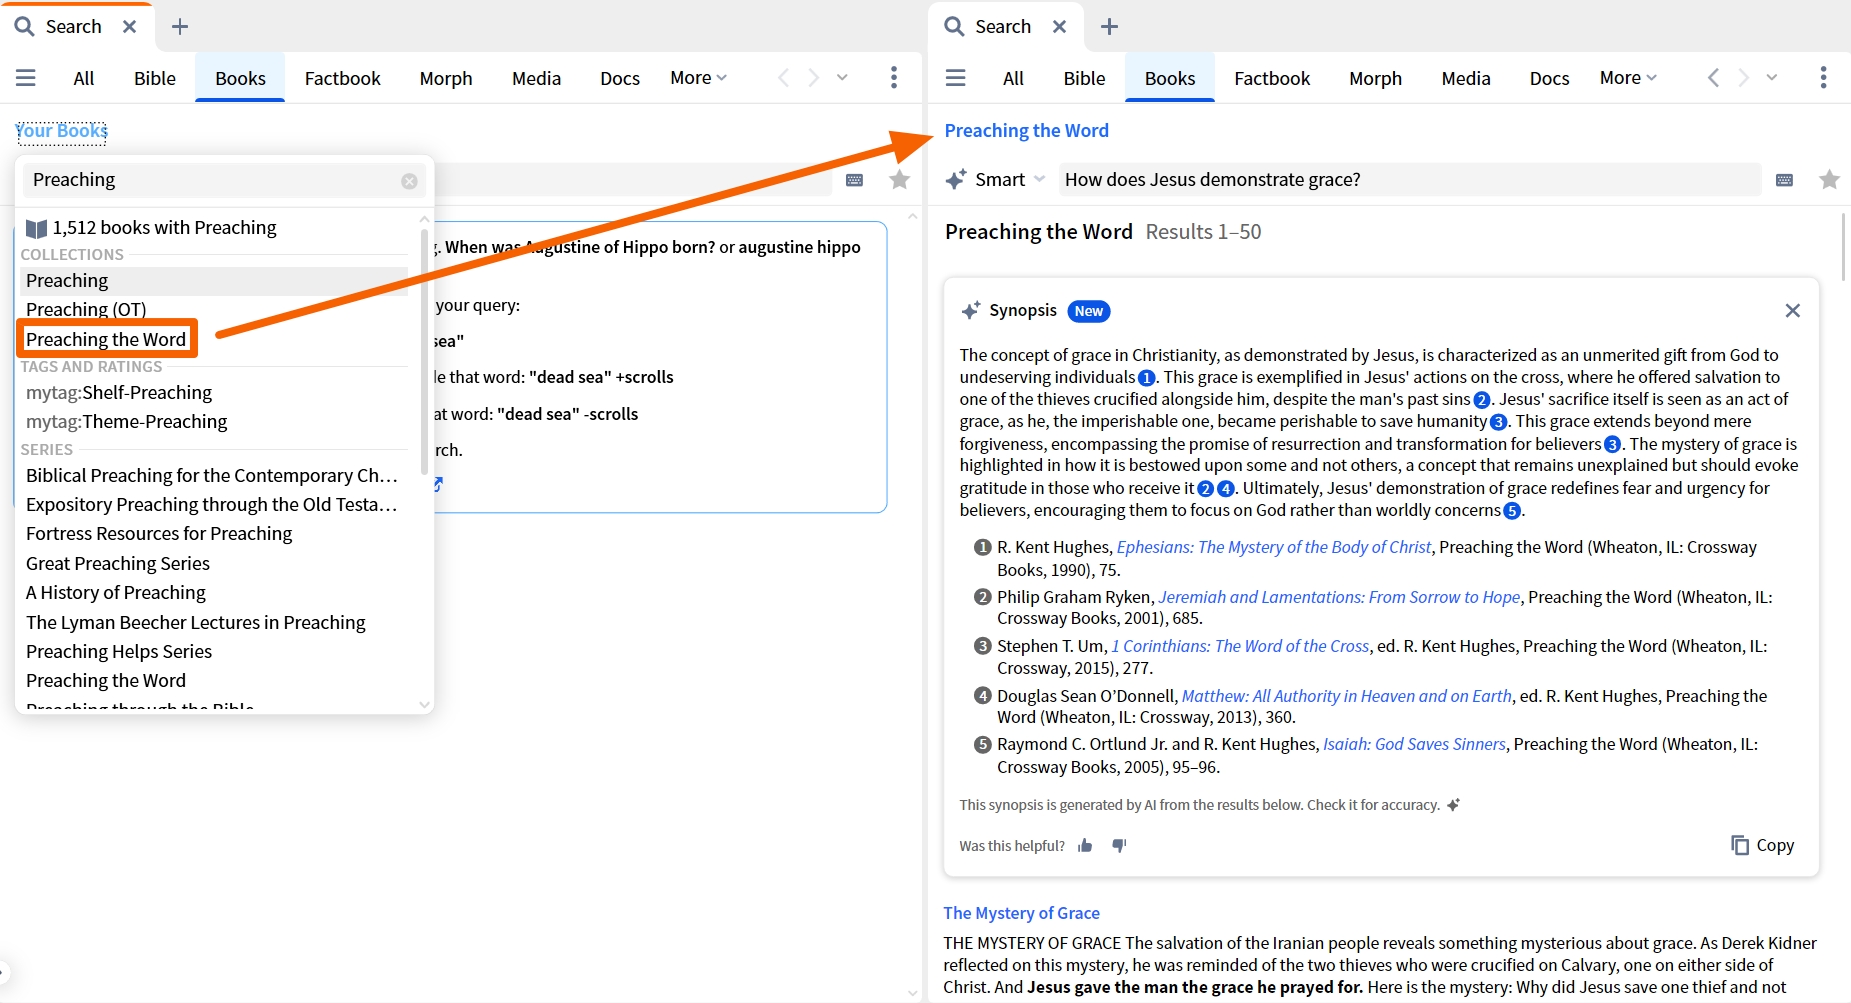Select Expository Preaching through the Old Testament
Image resolution: width=1851 pixels, height=1003 pixels.
click(212, 505)
